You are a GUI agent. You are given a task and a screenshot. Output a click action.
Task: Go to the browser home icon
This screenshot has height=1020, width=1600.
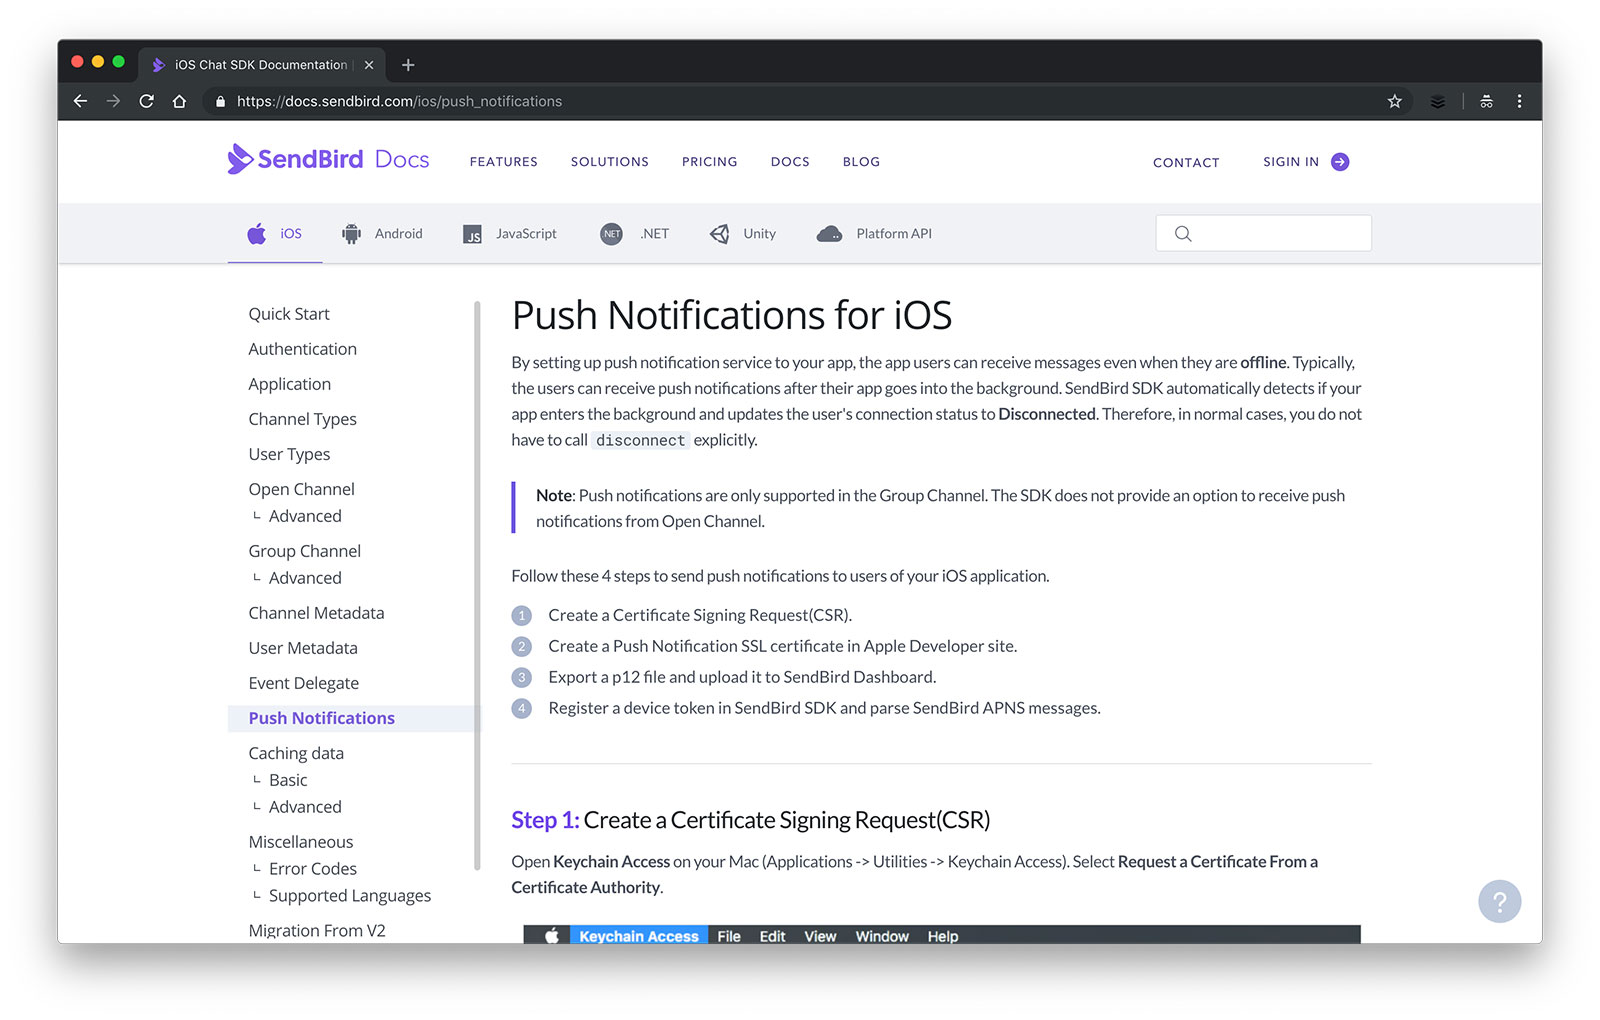point(179,101)
